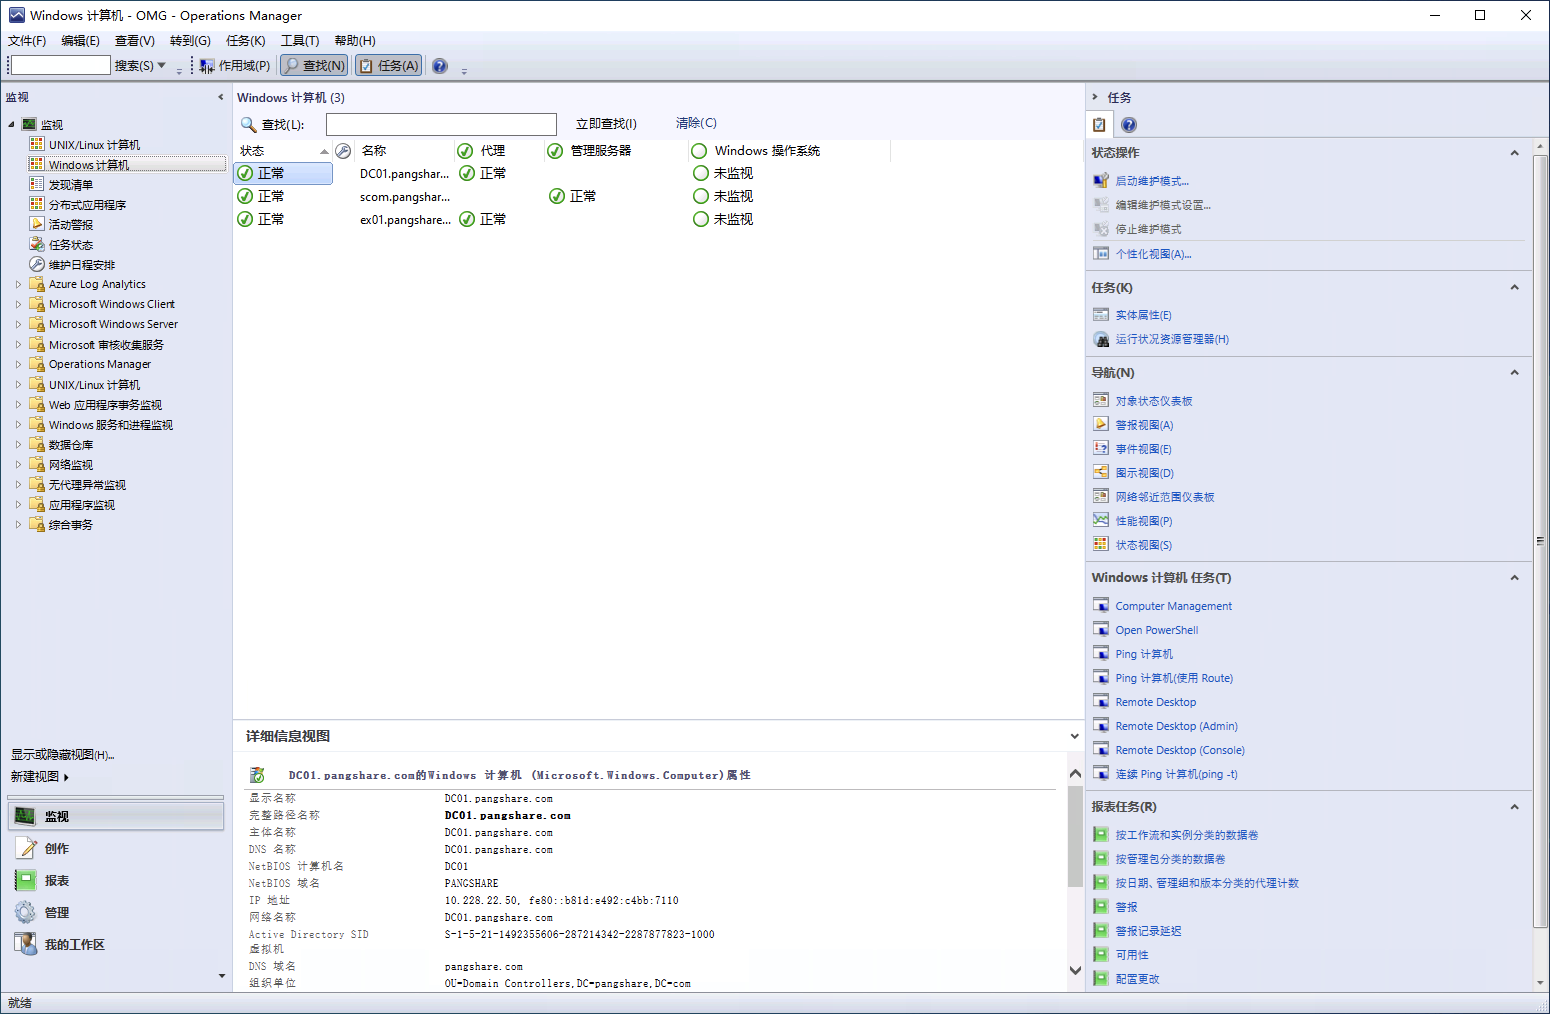Viewport: 1550px width, 1014px height.
Task: Select the 监视 workspace button
Action: (x=115, y=815)
